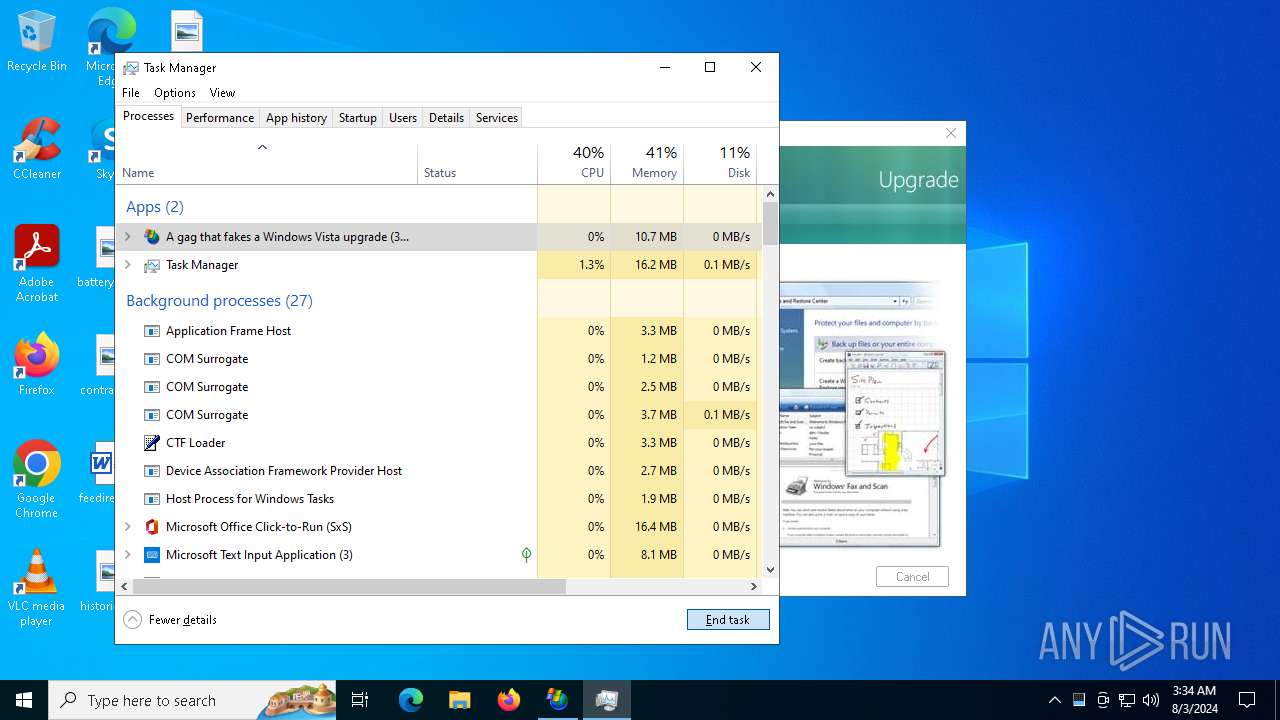Sort processes by the Status column
Image resolution: width=1280 pixels, height=720 pixels.
(x=478, y=164)
